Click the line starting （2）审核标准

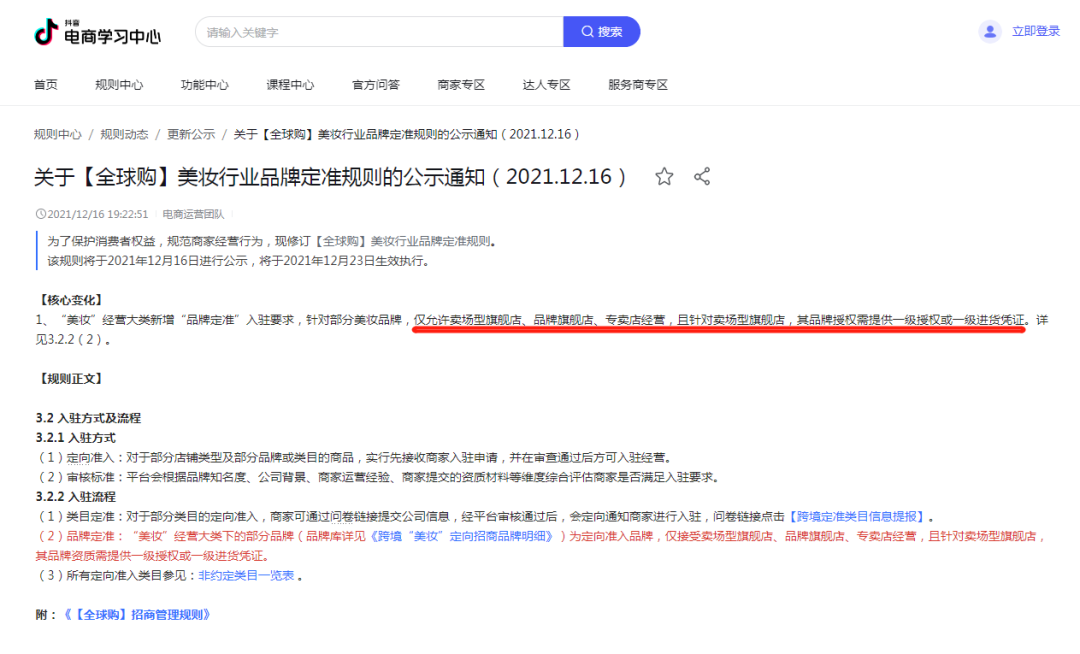coord(378,477)
